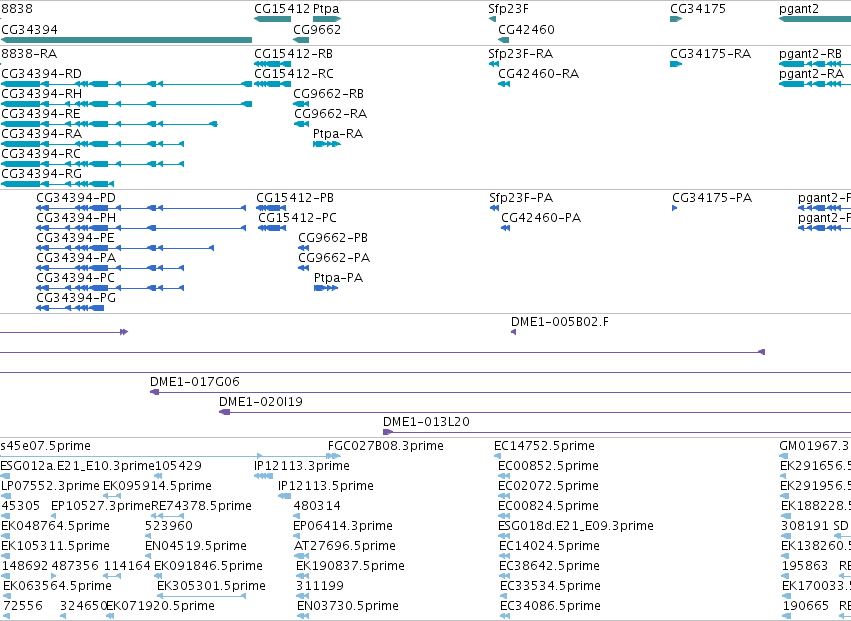Select feature labeled 480314

pos(317,506)
